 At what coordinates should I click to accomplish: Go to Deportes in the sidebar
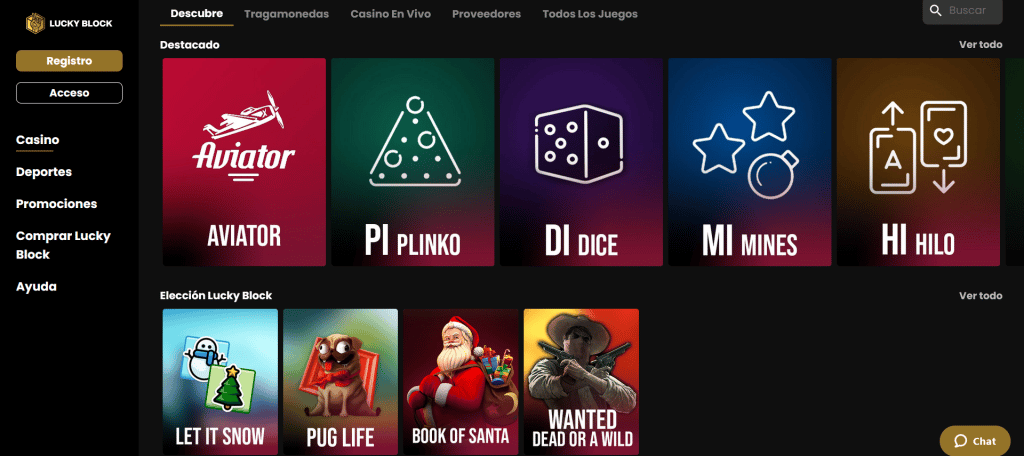(x=44, y=172)
